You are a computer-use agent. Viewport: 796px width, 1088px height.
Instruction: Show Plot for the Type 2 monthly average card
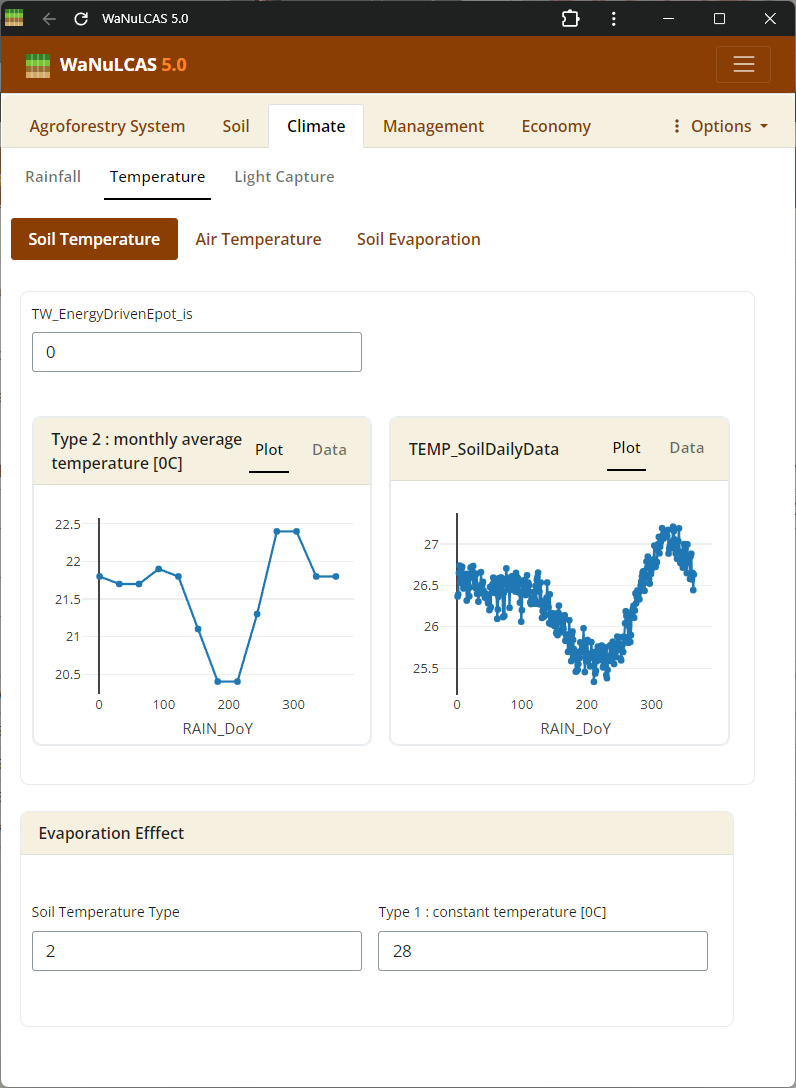click(x=269, y=450)
